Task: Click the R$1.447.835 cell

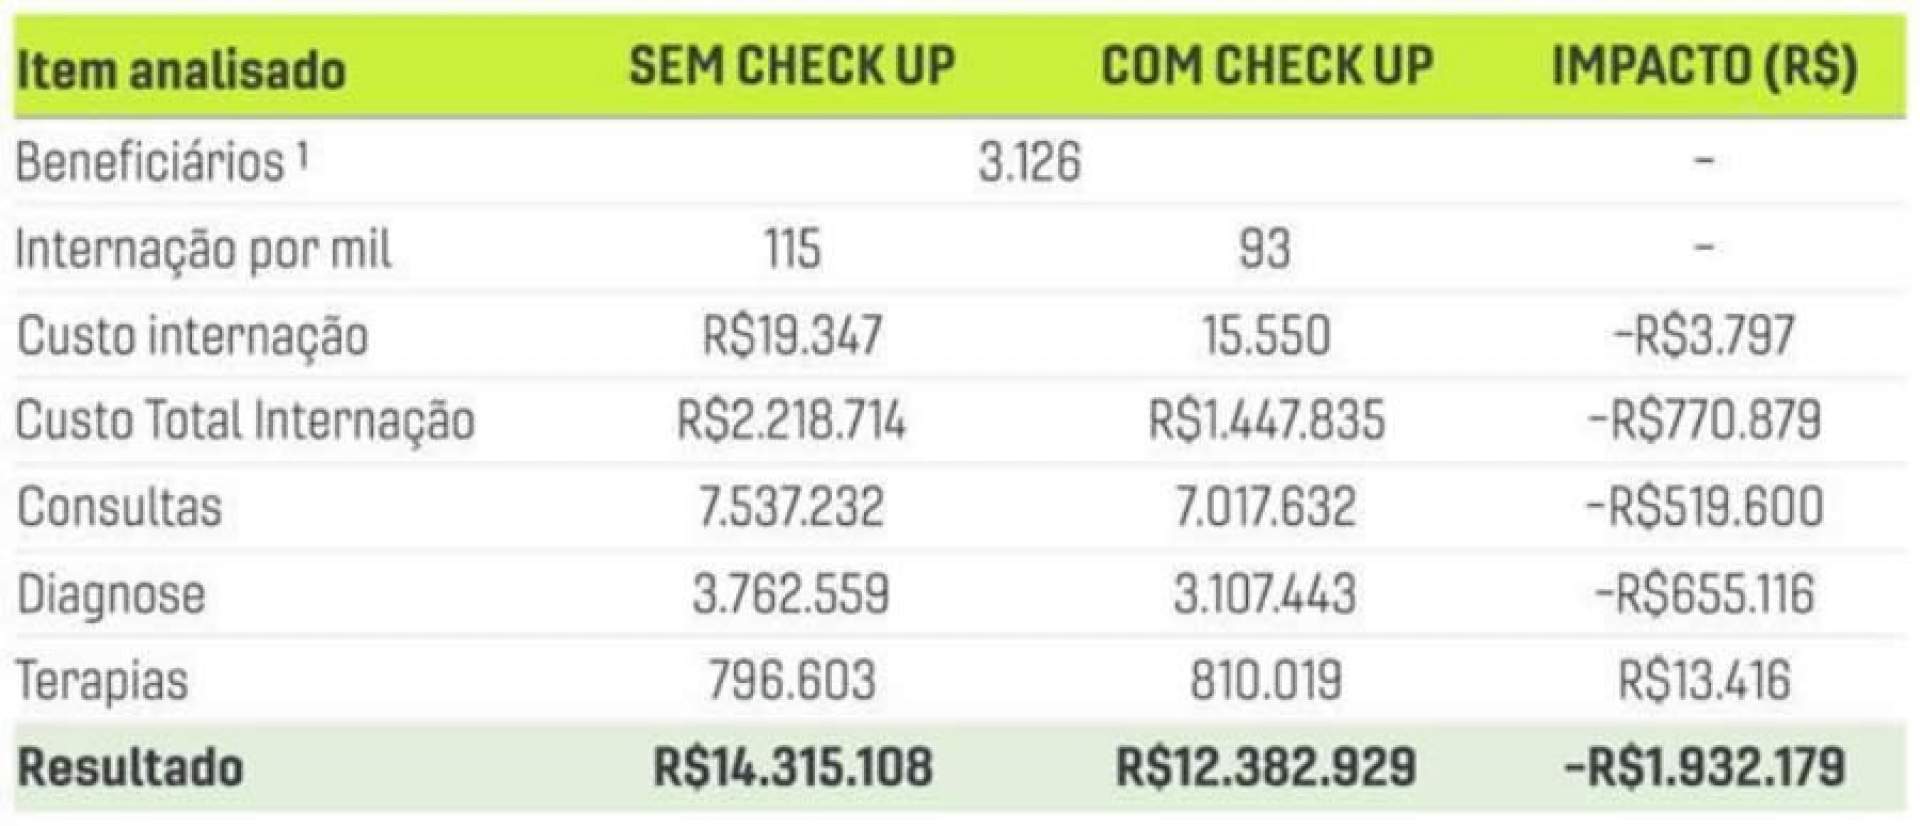Action: pyautogui.click(x=1266, y=421)
